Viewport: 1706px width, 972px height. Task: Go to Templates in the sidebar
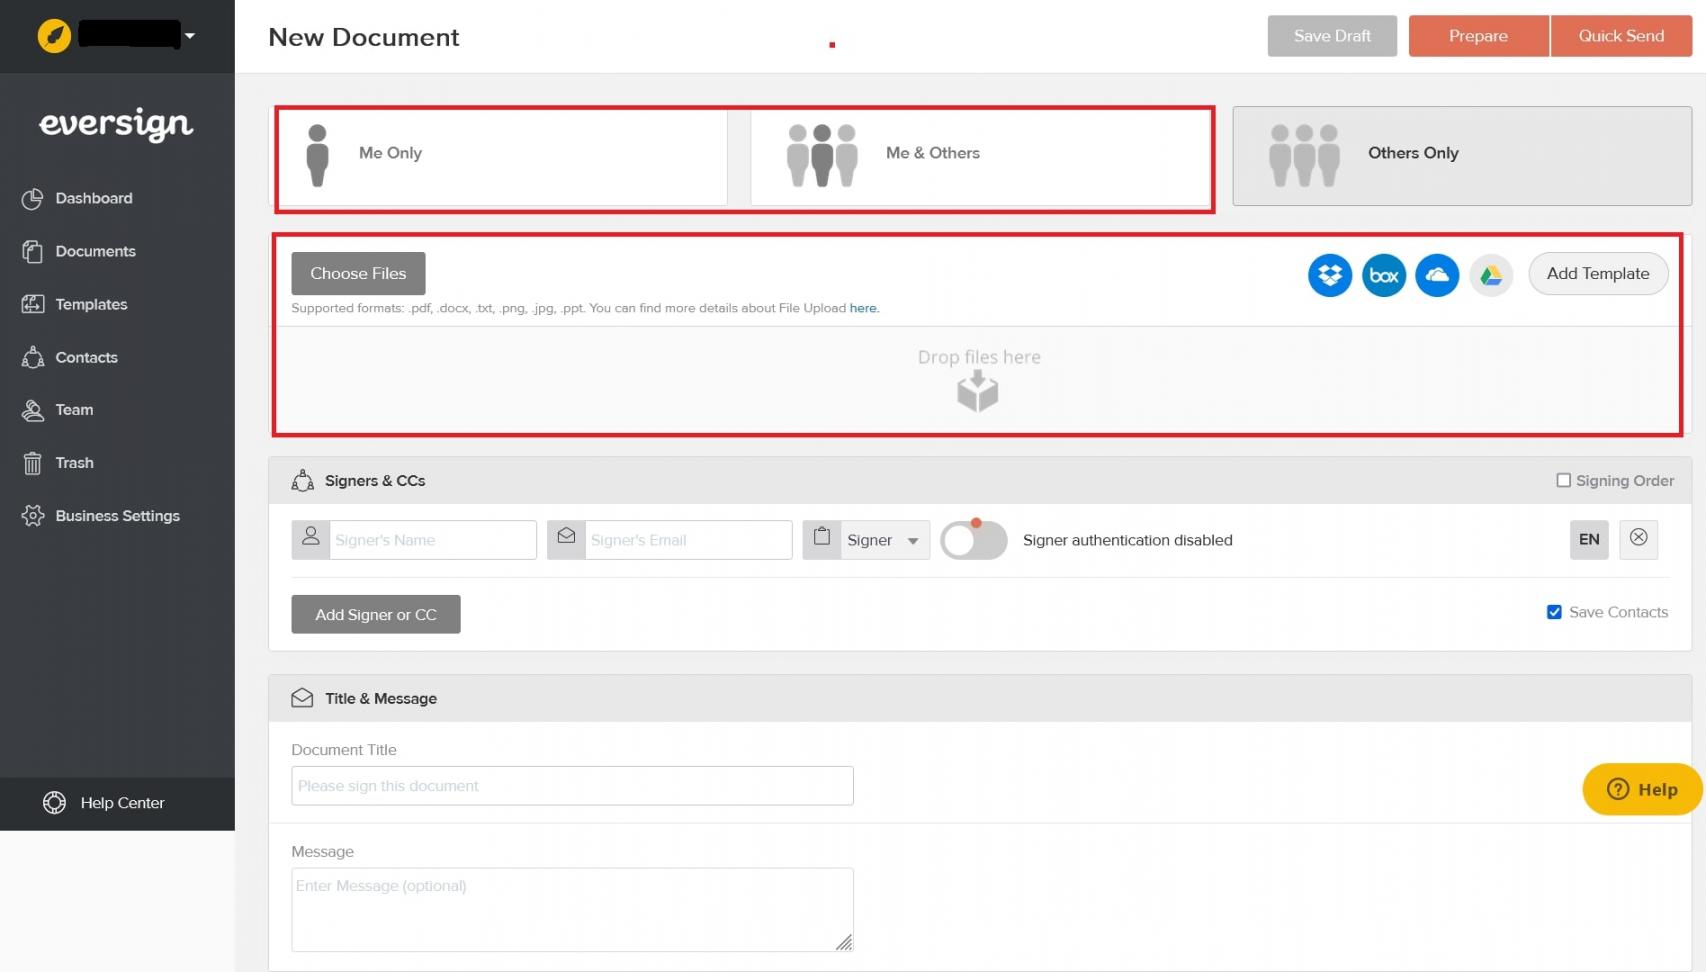click(x=91, y=304)
